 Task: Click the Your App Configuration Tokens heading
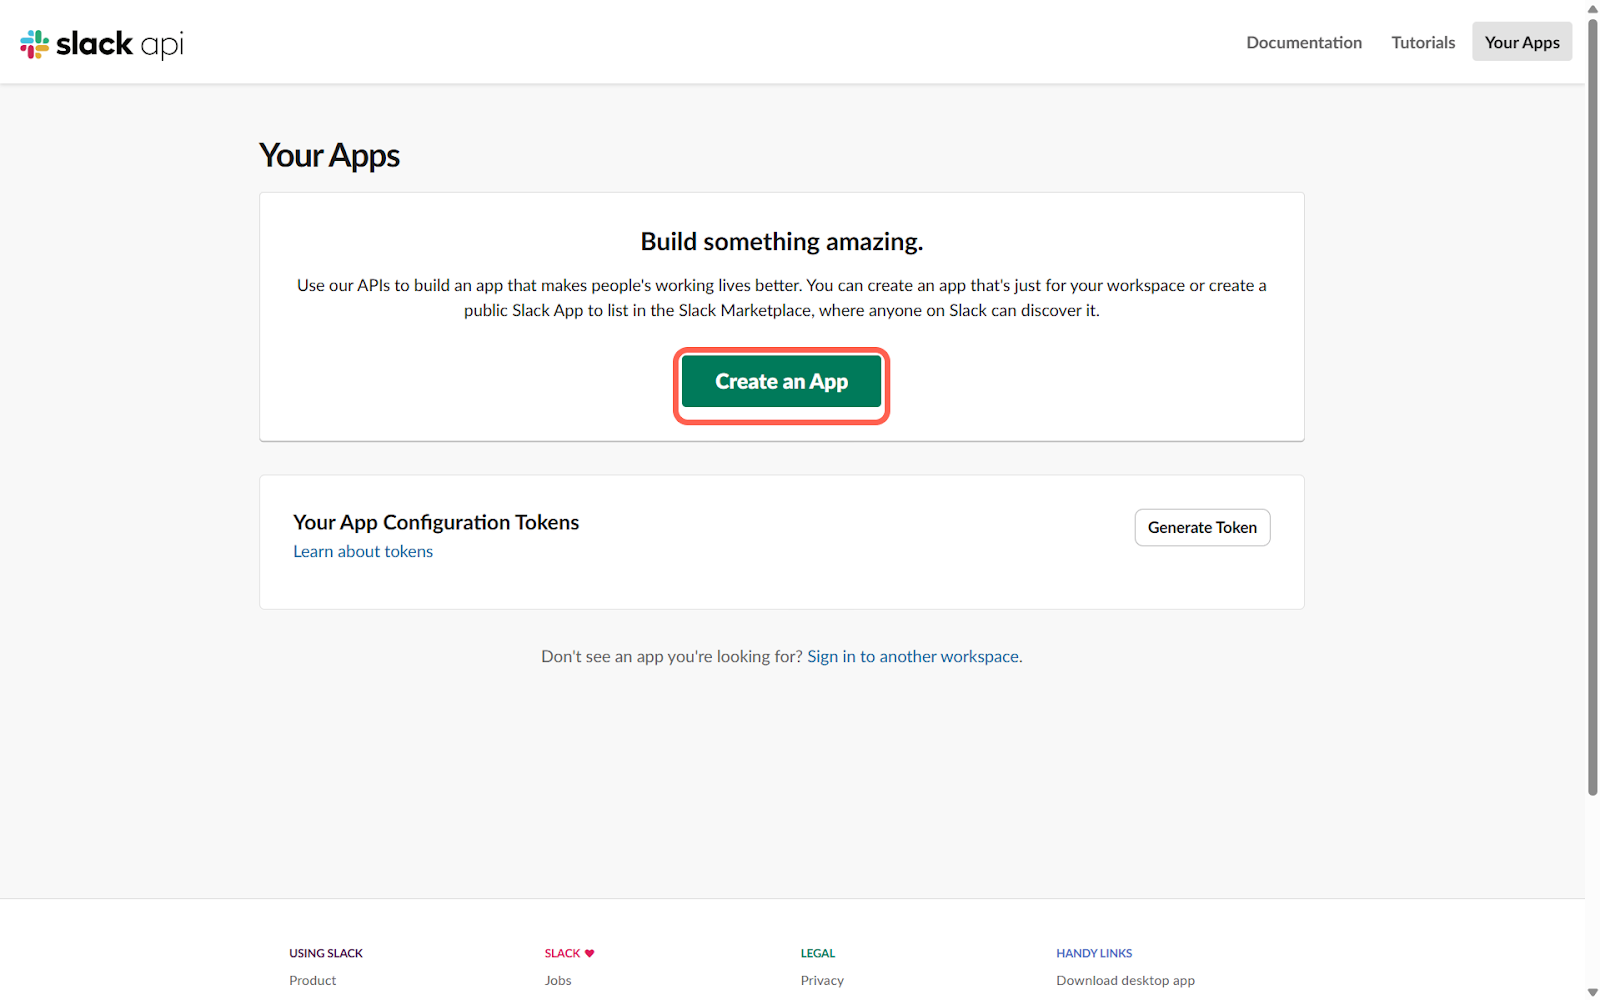point(436,522)
